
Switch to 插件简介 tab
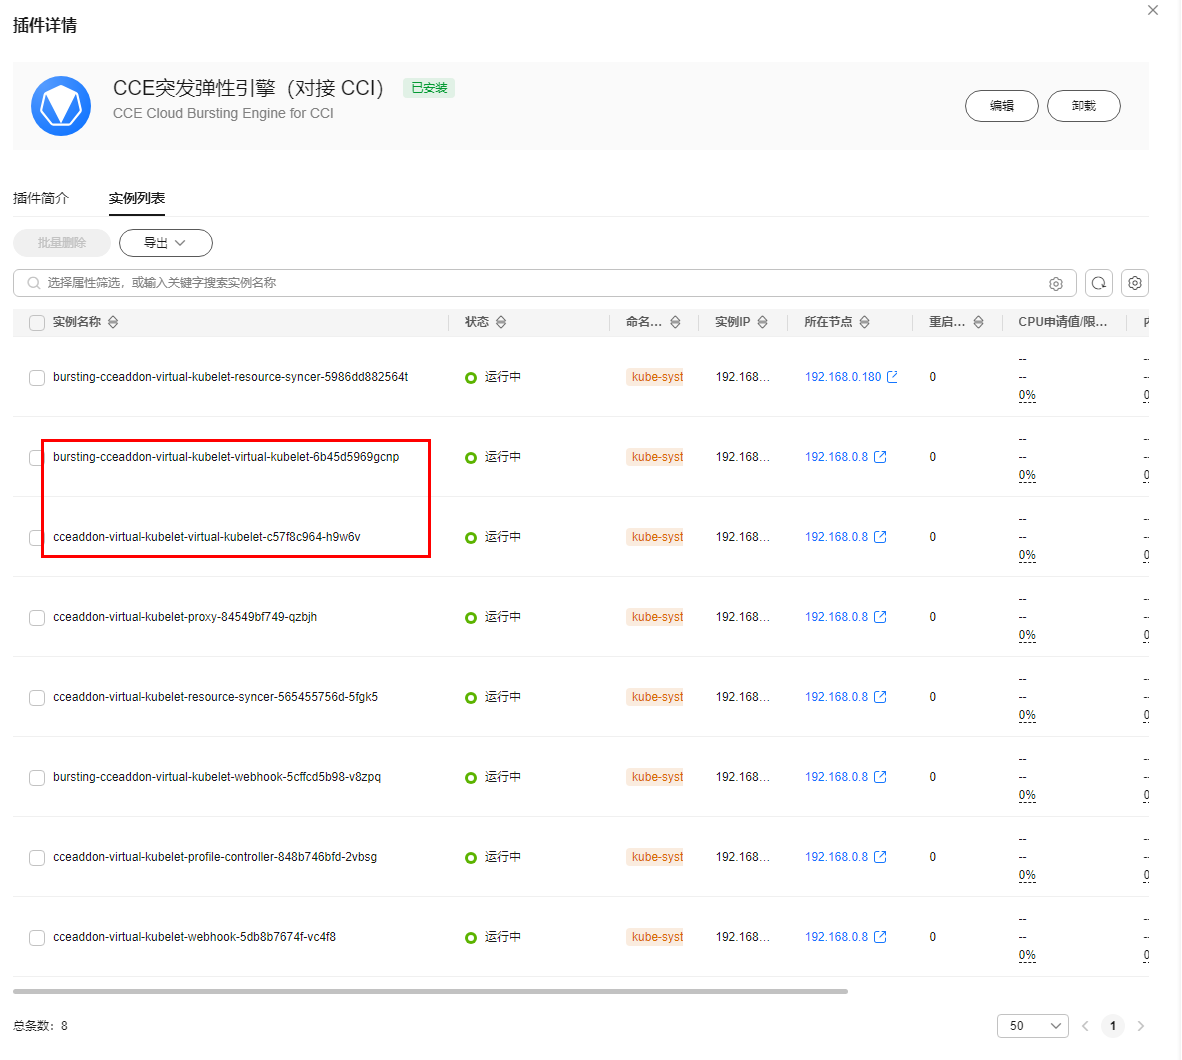point(41,198)
